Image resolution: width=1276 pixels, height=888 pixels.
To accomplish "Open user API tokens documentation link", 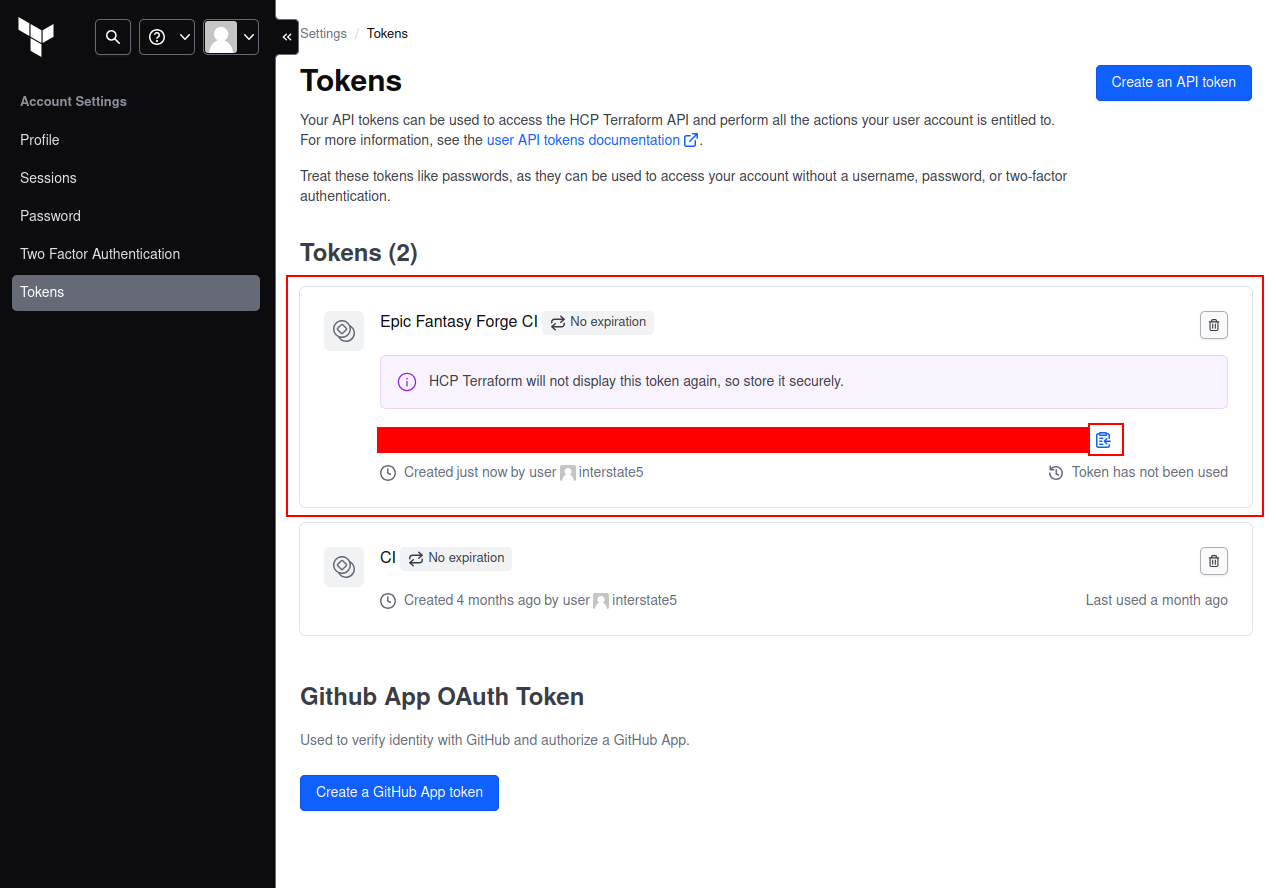I will click(592, 140).
